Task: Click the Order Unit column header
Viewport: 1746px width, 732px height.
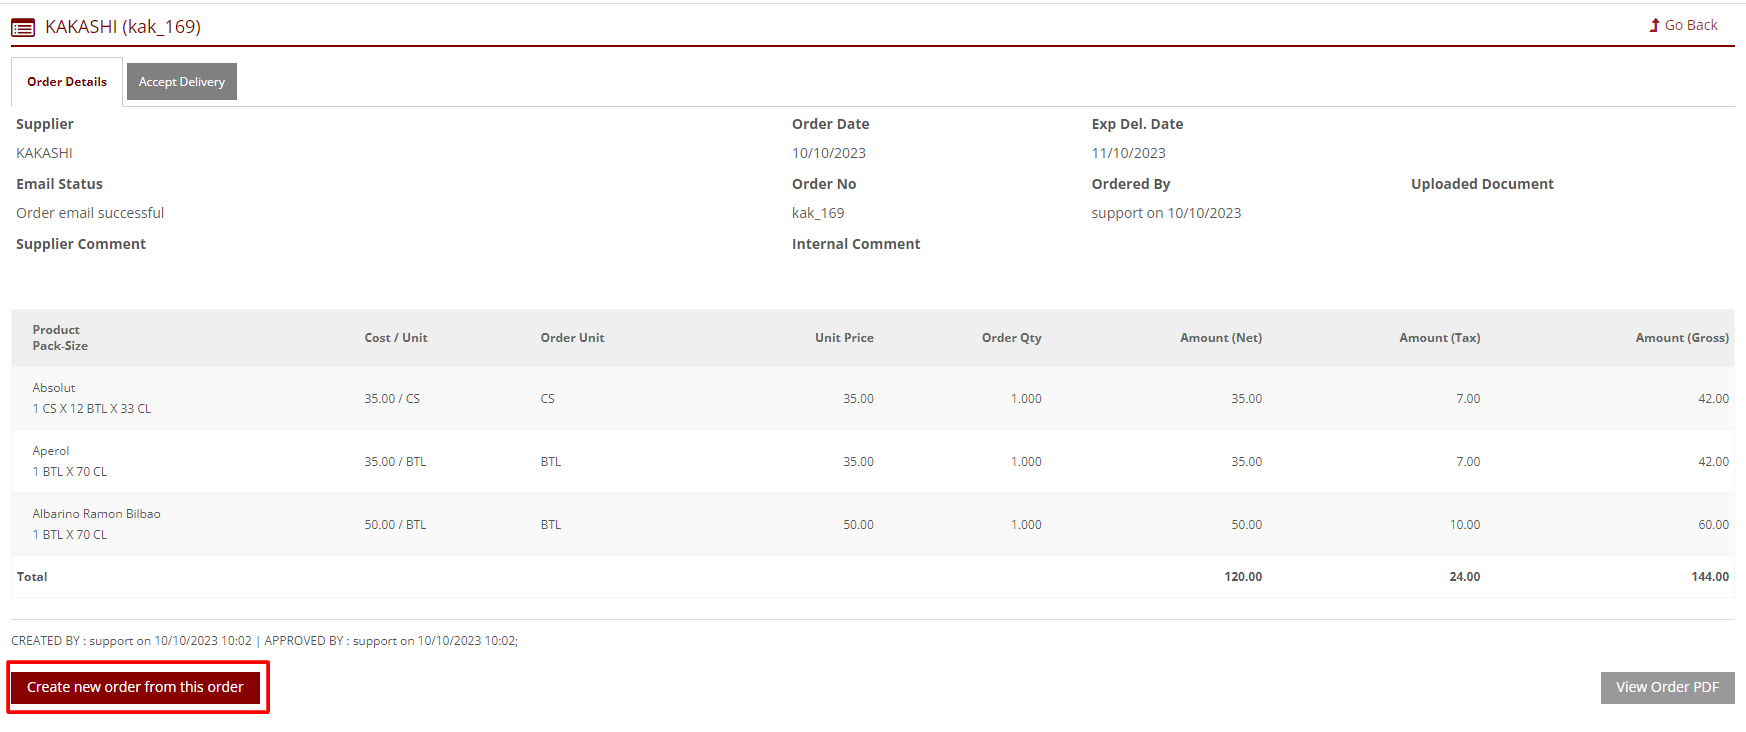Action: point(572,338)
